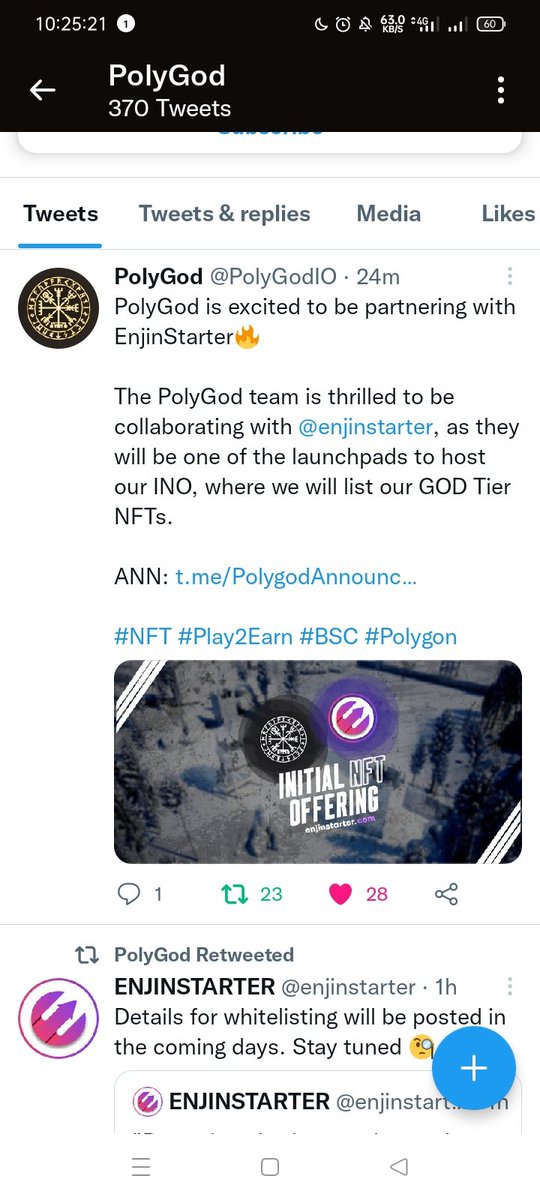The width and height of the screenshot is (540, 1200).
Task: Tap the back arrow in the header
Action: pos(42,90)
